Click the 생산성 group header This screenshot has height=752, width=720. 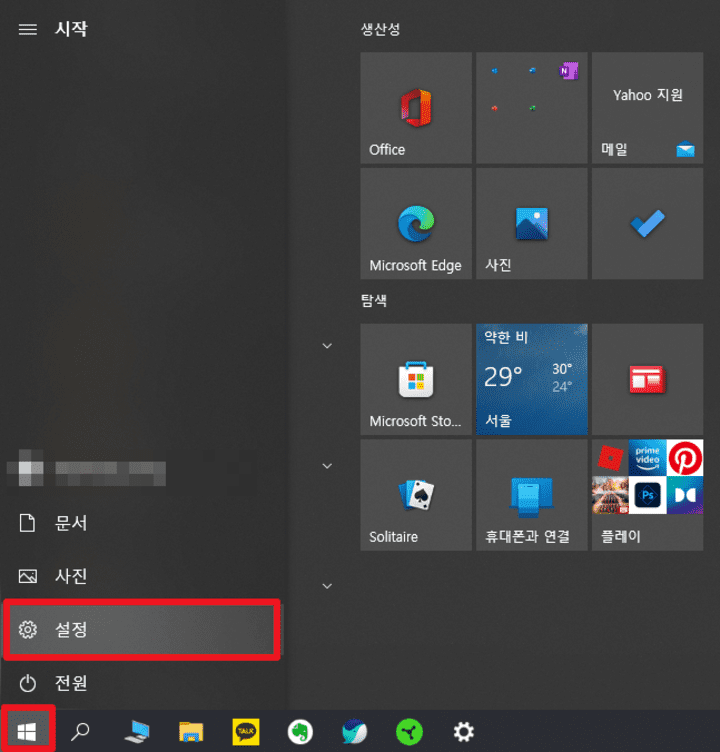tap(380, 29)
